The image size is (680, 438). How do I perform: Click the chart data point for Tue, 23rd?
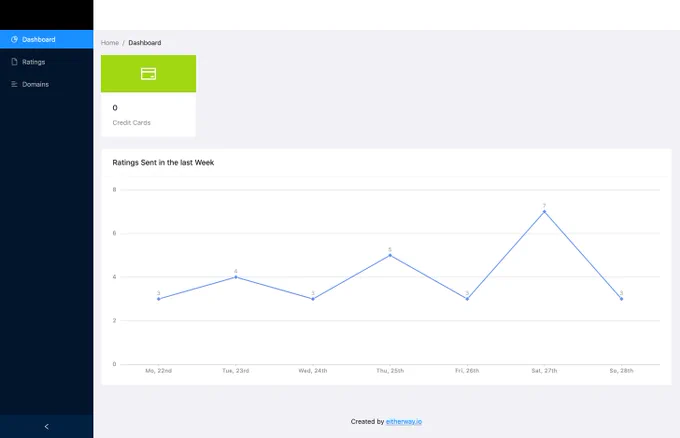tap(236, 277)
